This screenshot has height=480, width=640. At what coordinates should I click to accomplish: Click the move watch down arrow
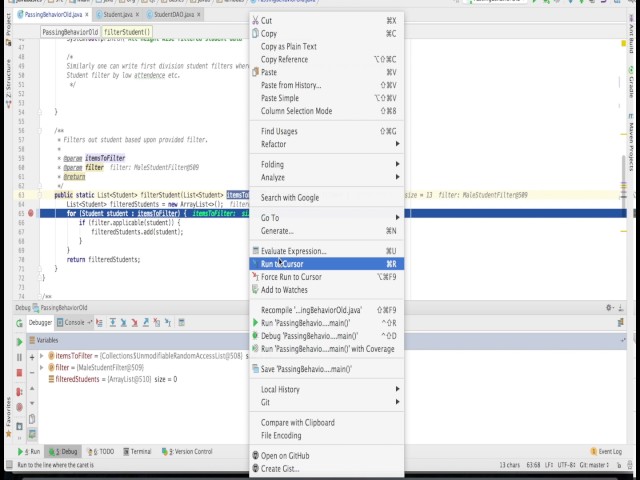[x=32, y=403]
